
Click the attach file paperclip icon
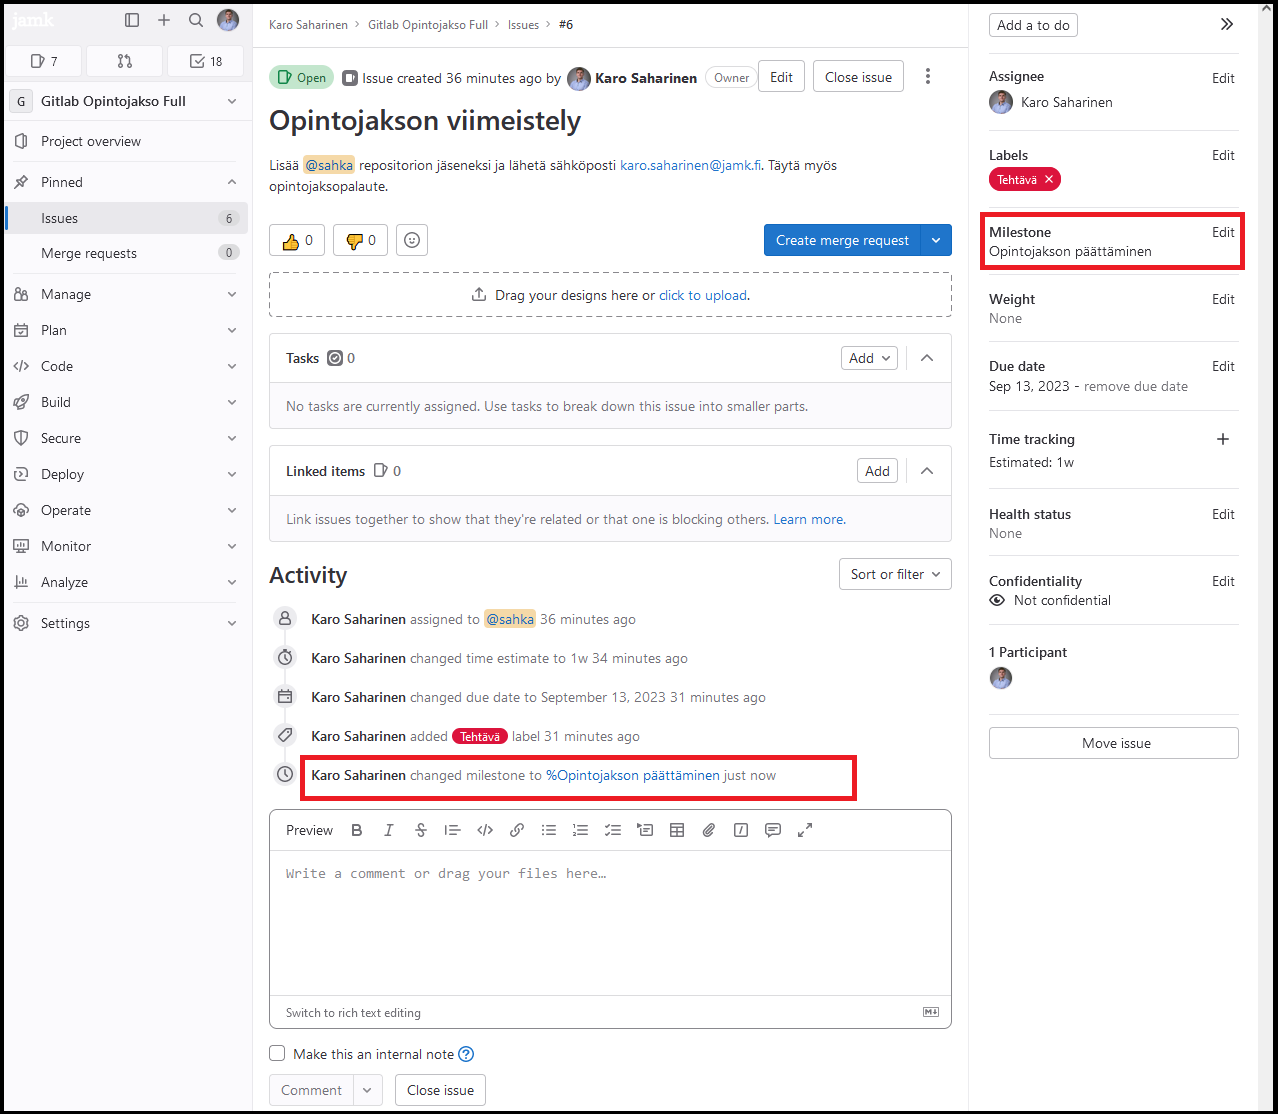709,830
